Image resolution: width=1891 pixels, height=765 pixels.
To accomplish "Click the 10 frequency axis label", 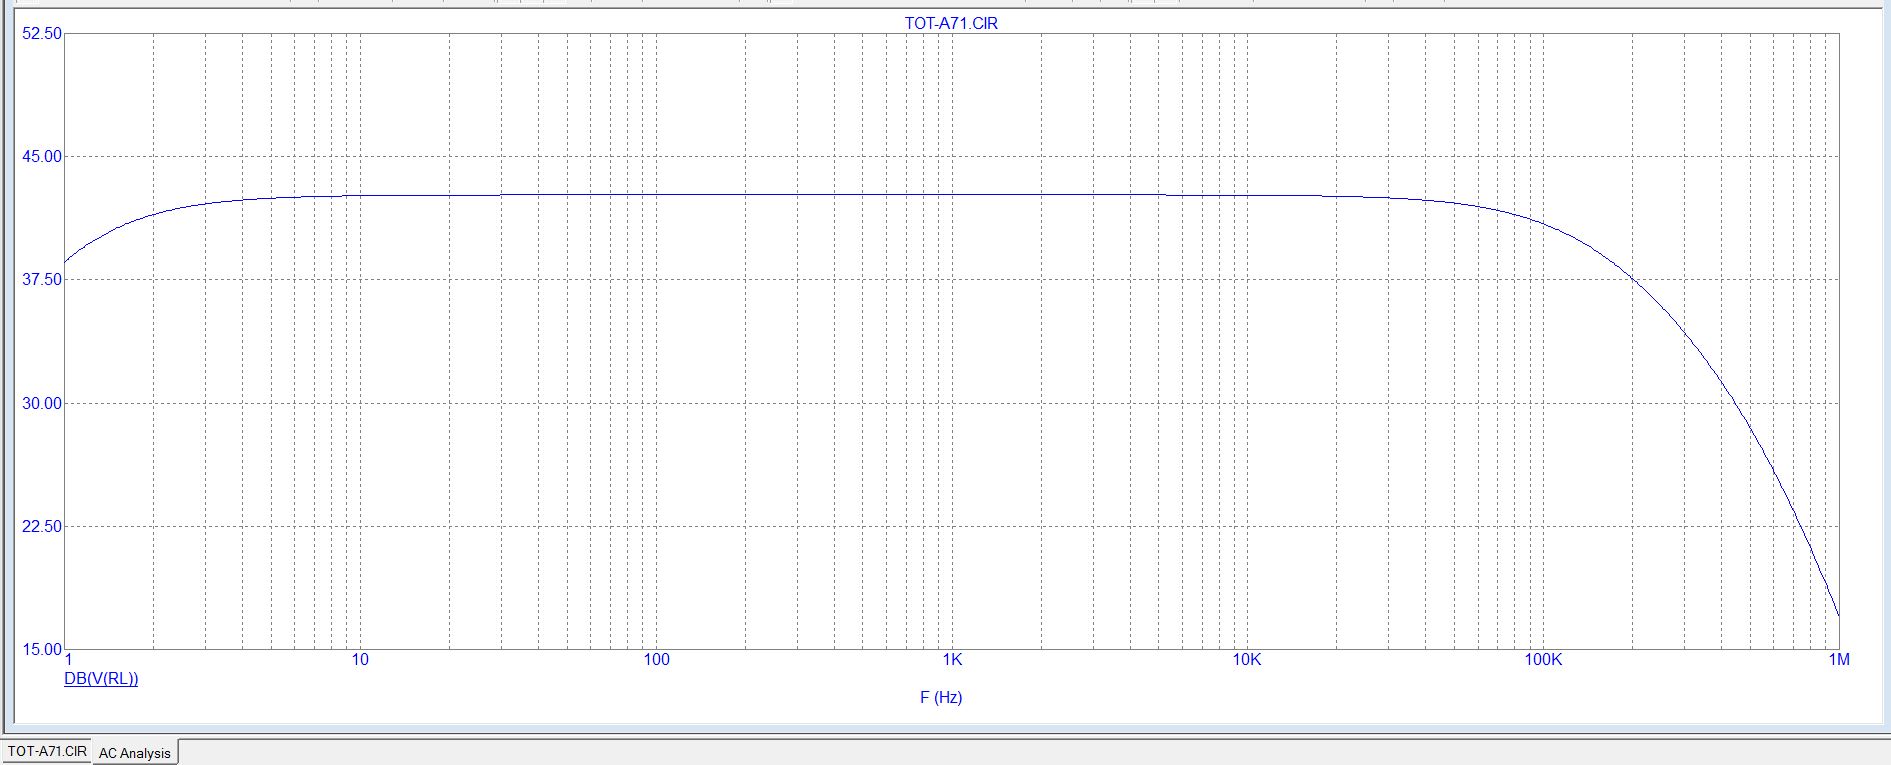I will click(x=360, y=659).
